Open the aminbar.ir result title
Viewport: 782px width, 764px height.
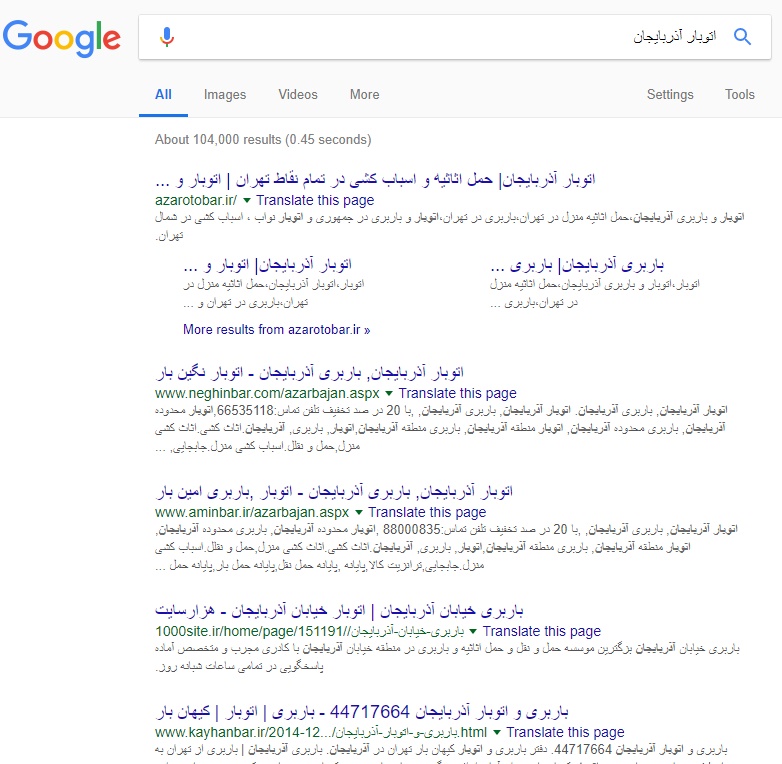click(x=334, y=492)
